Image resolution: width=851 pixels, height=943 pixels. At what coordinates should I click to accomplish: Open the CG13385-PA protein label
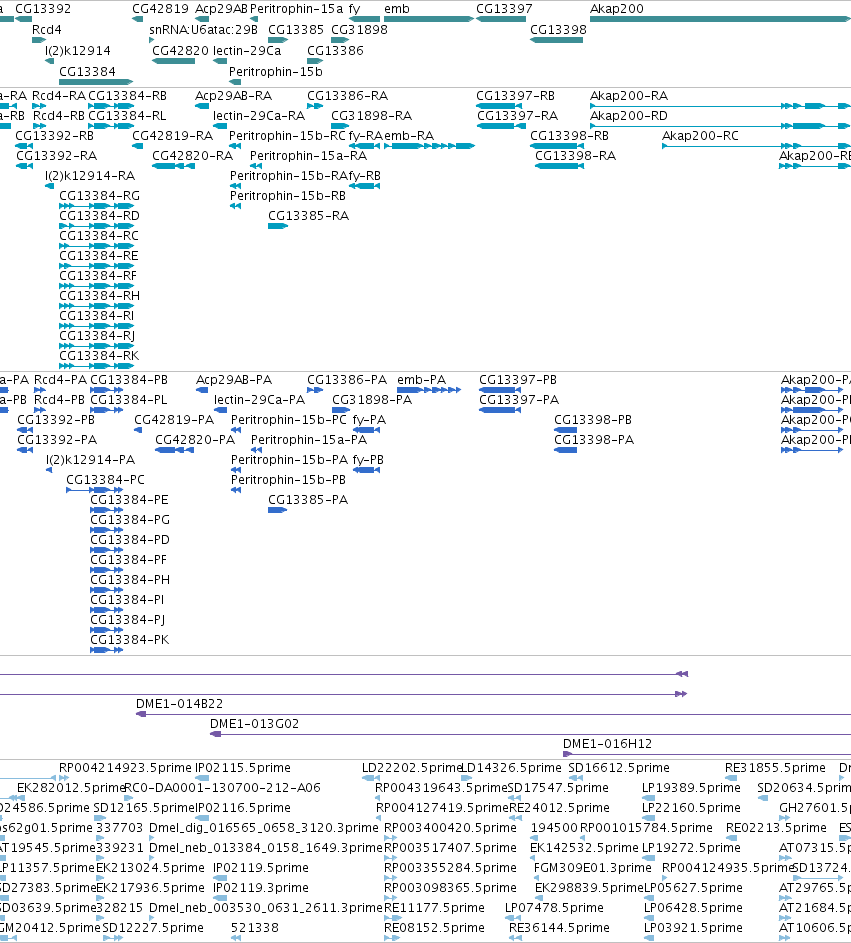click(308, 500)
